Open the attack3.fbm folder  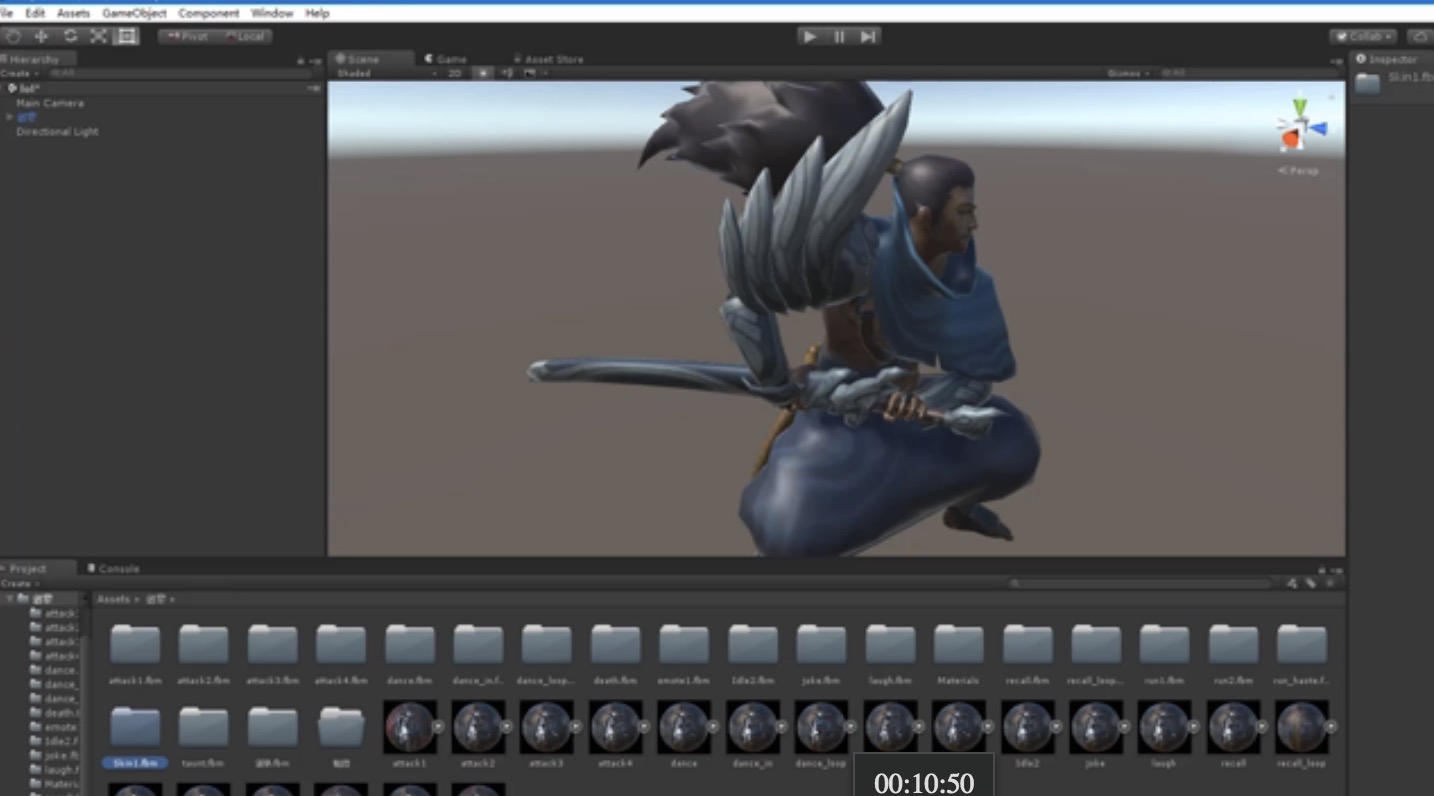point(272,644)
